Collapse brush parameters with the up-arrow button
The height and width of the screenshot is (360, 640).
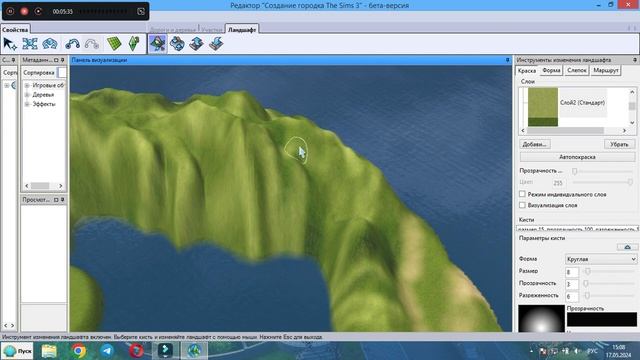(627, 247)
